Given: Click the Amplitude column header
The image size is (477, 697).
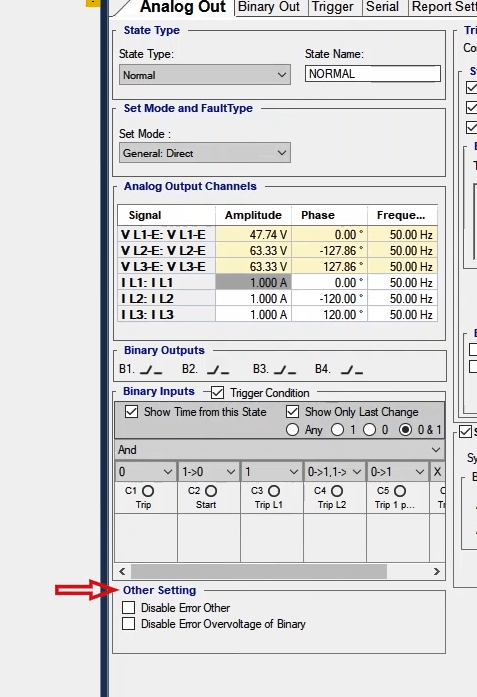Looking at the screenshot, I should [253, 215].
